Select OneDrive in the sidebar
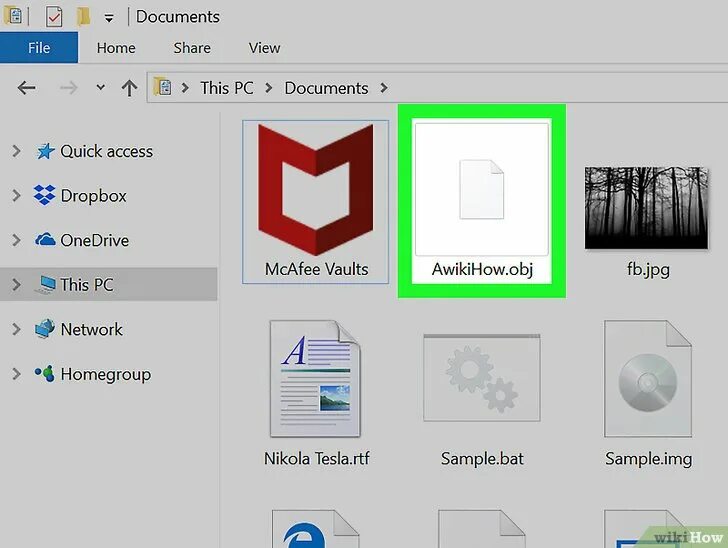Image resolution: width=728 pixels, height=548 pixels. tap(95, 241)
